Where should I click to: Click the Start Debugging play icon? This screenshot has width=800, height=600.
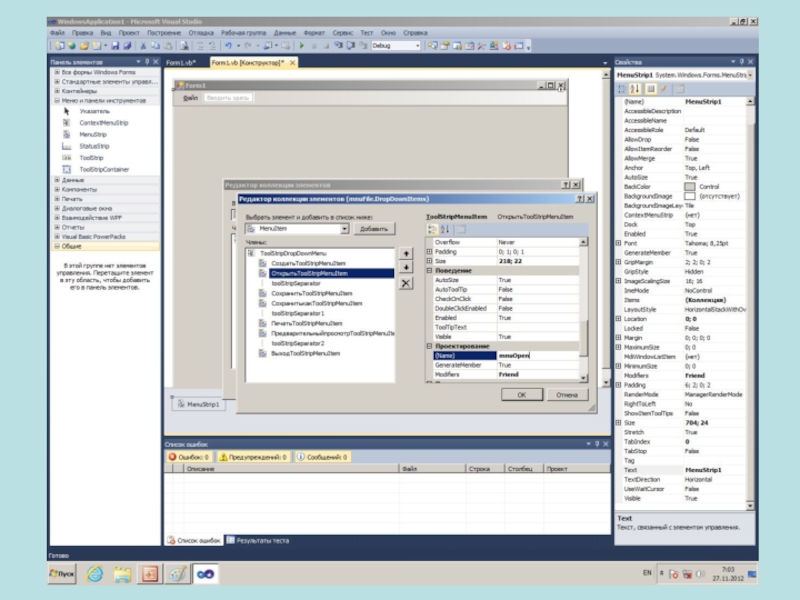click(x=302, y=46)
